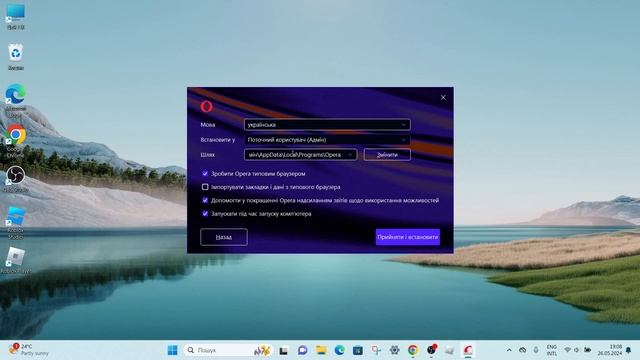Open the Roblox Player desktop shortcut

[x=16, y=260]
